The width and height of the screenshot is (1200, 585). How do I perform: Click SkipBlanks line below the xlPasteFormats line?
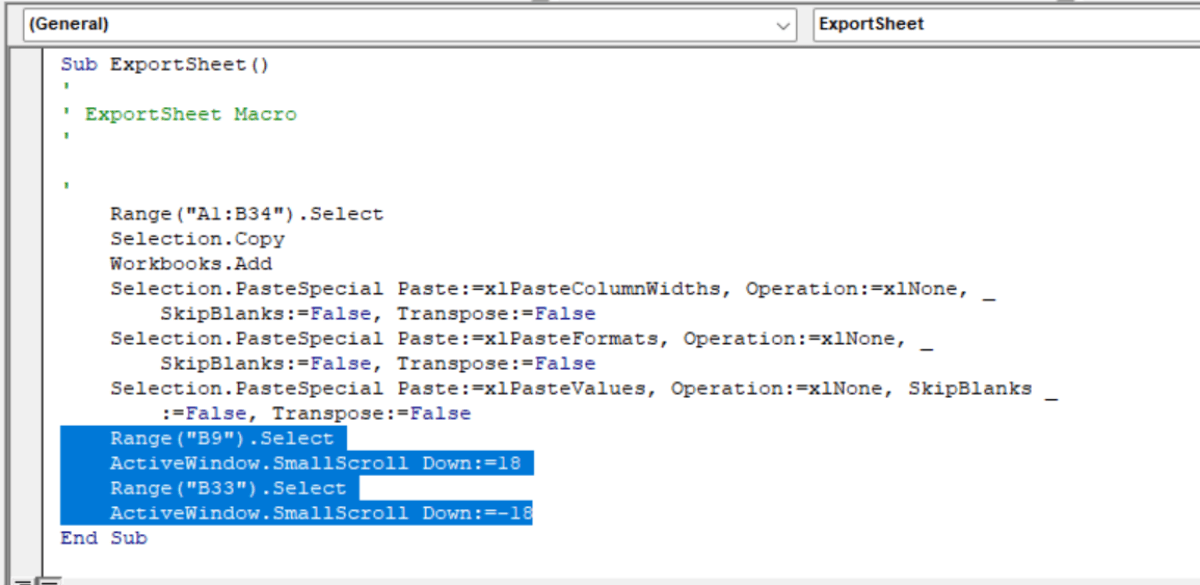click(378, 364)
